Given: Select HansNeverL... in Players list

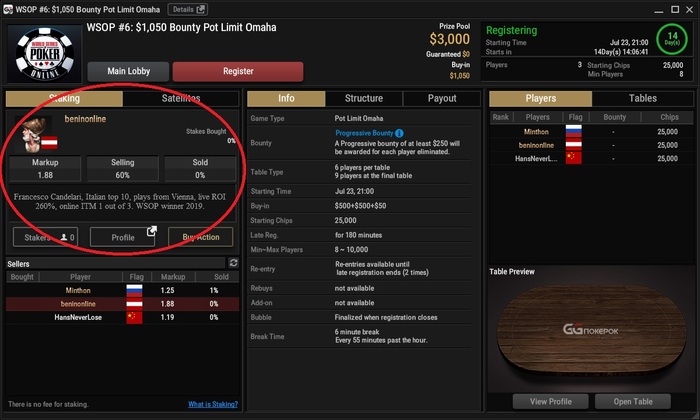Looking at the screenshot, I should 591,158.
